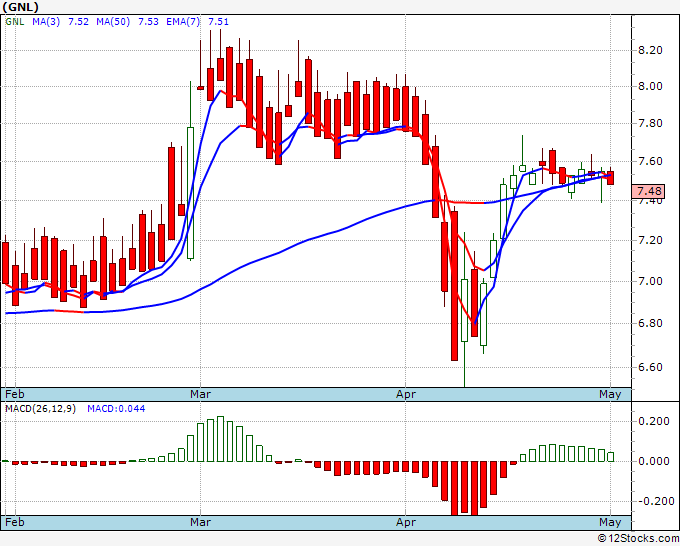Click the 7.80 price axis label
The width and height of the screenshot is (680, 546).
tap(650, 123)
